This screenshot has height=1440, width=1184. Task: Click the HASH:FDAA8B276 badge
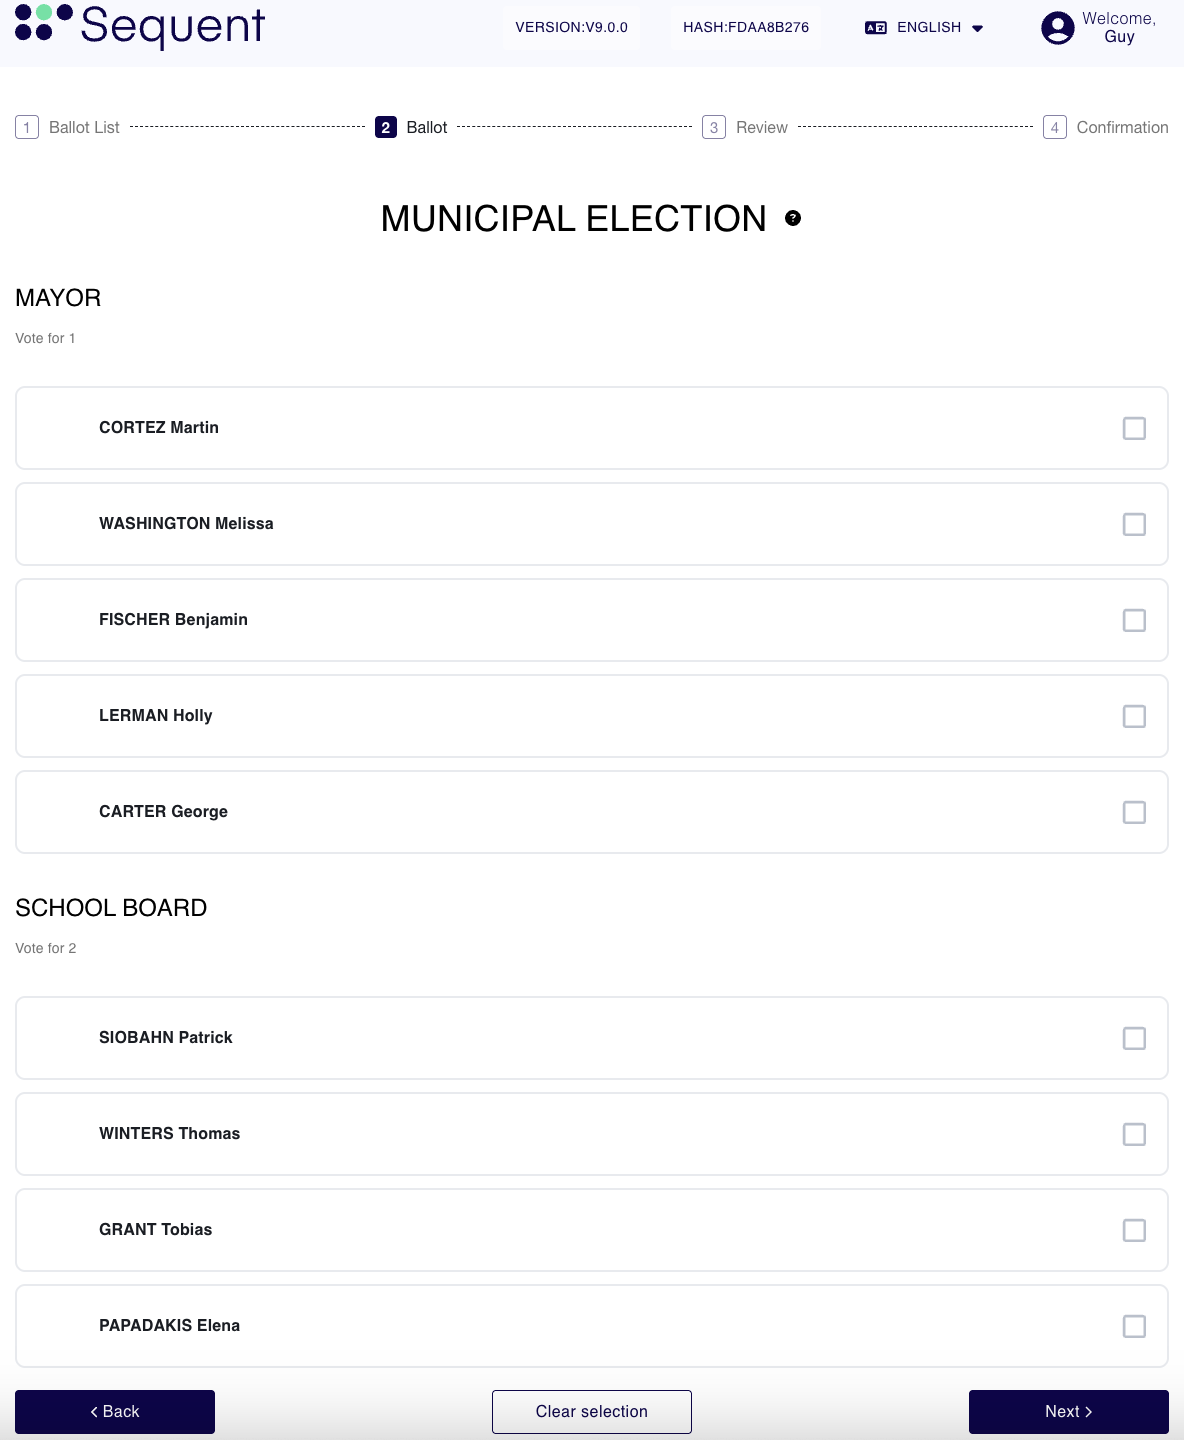[744, 27]
